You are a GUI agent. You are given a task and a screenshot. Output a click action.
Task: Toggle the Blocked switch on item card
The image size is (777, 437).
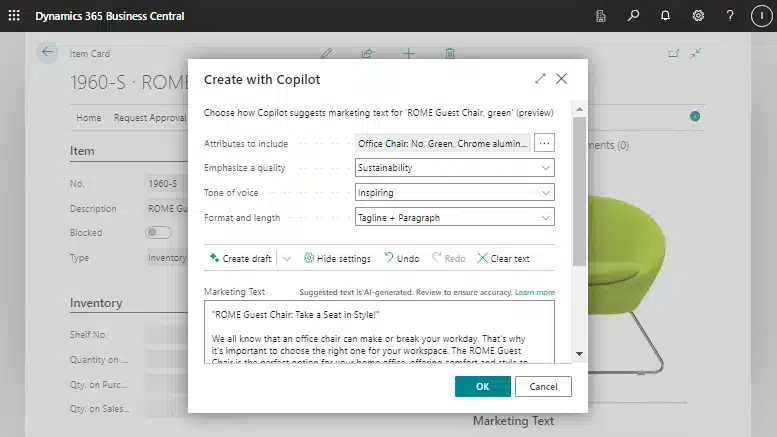(x=157, y=231)
